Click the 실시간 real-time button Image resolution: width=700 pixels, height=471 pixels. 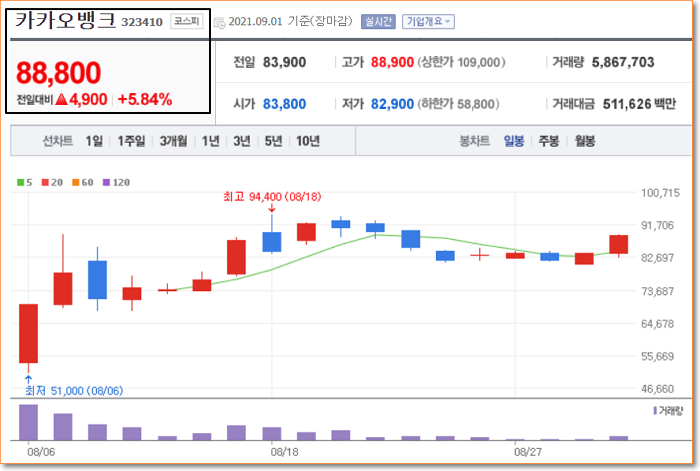(378, 21)
